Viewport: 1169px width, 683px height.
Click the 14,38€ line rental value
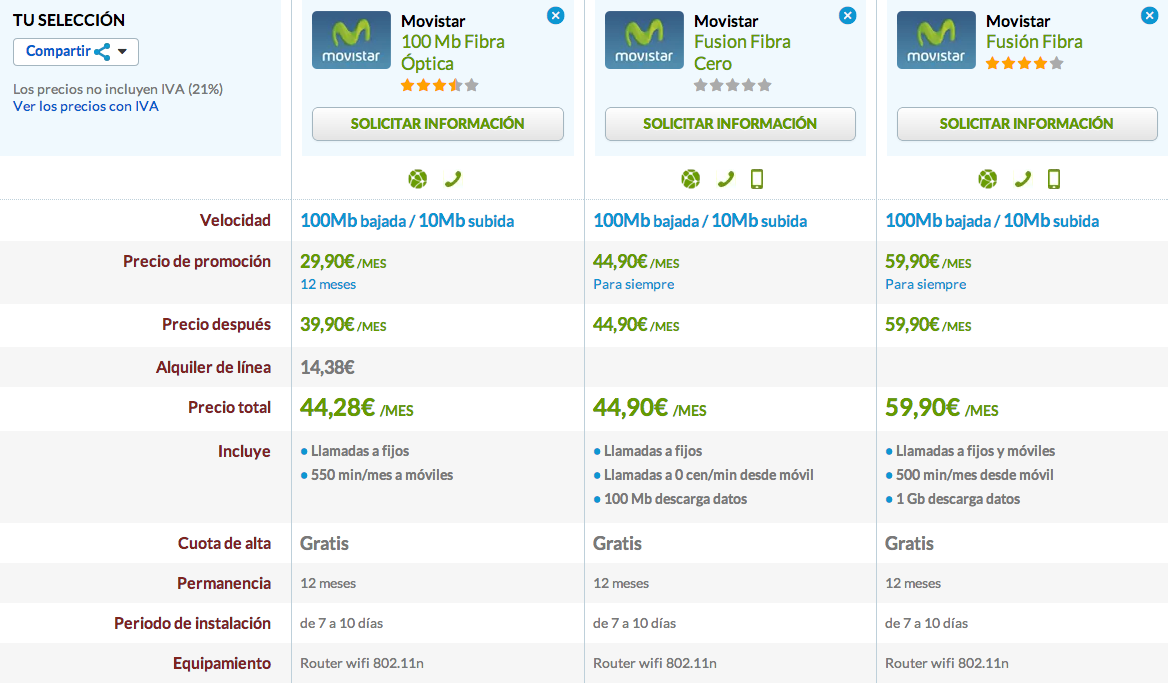click(327, 367)
